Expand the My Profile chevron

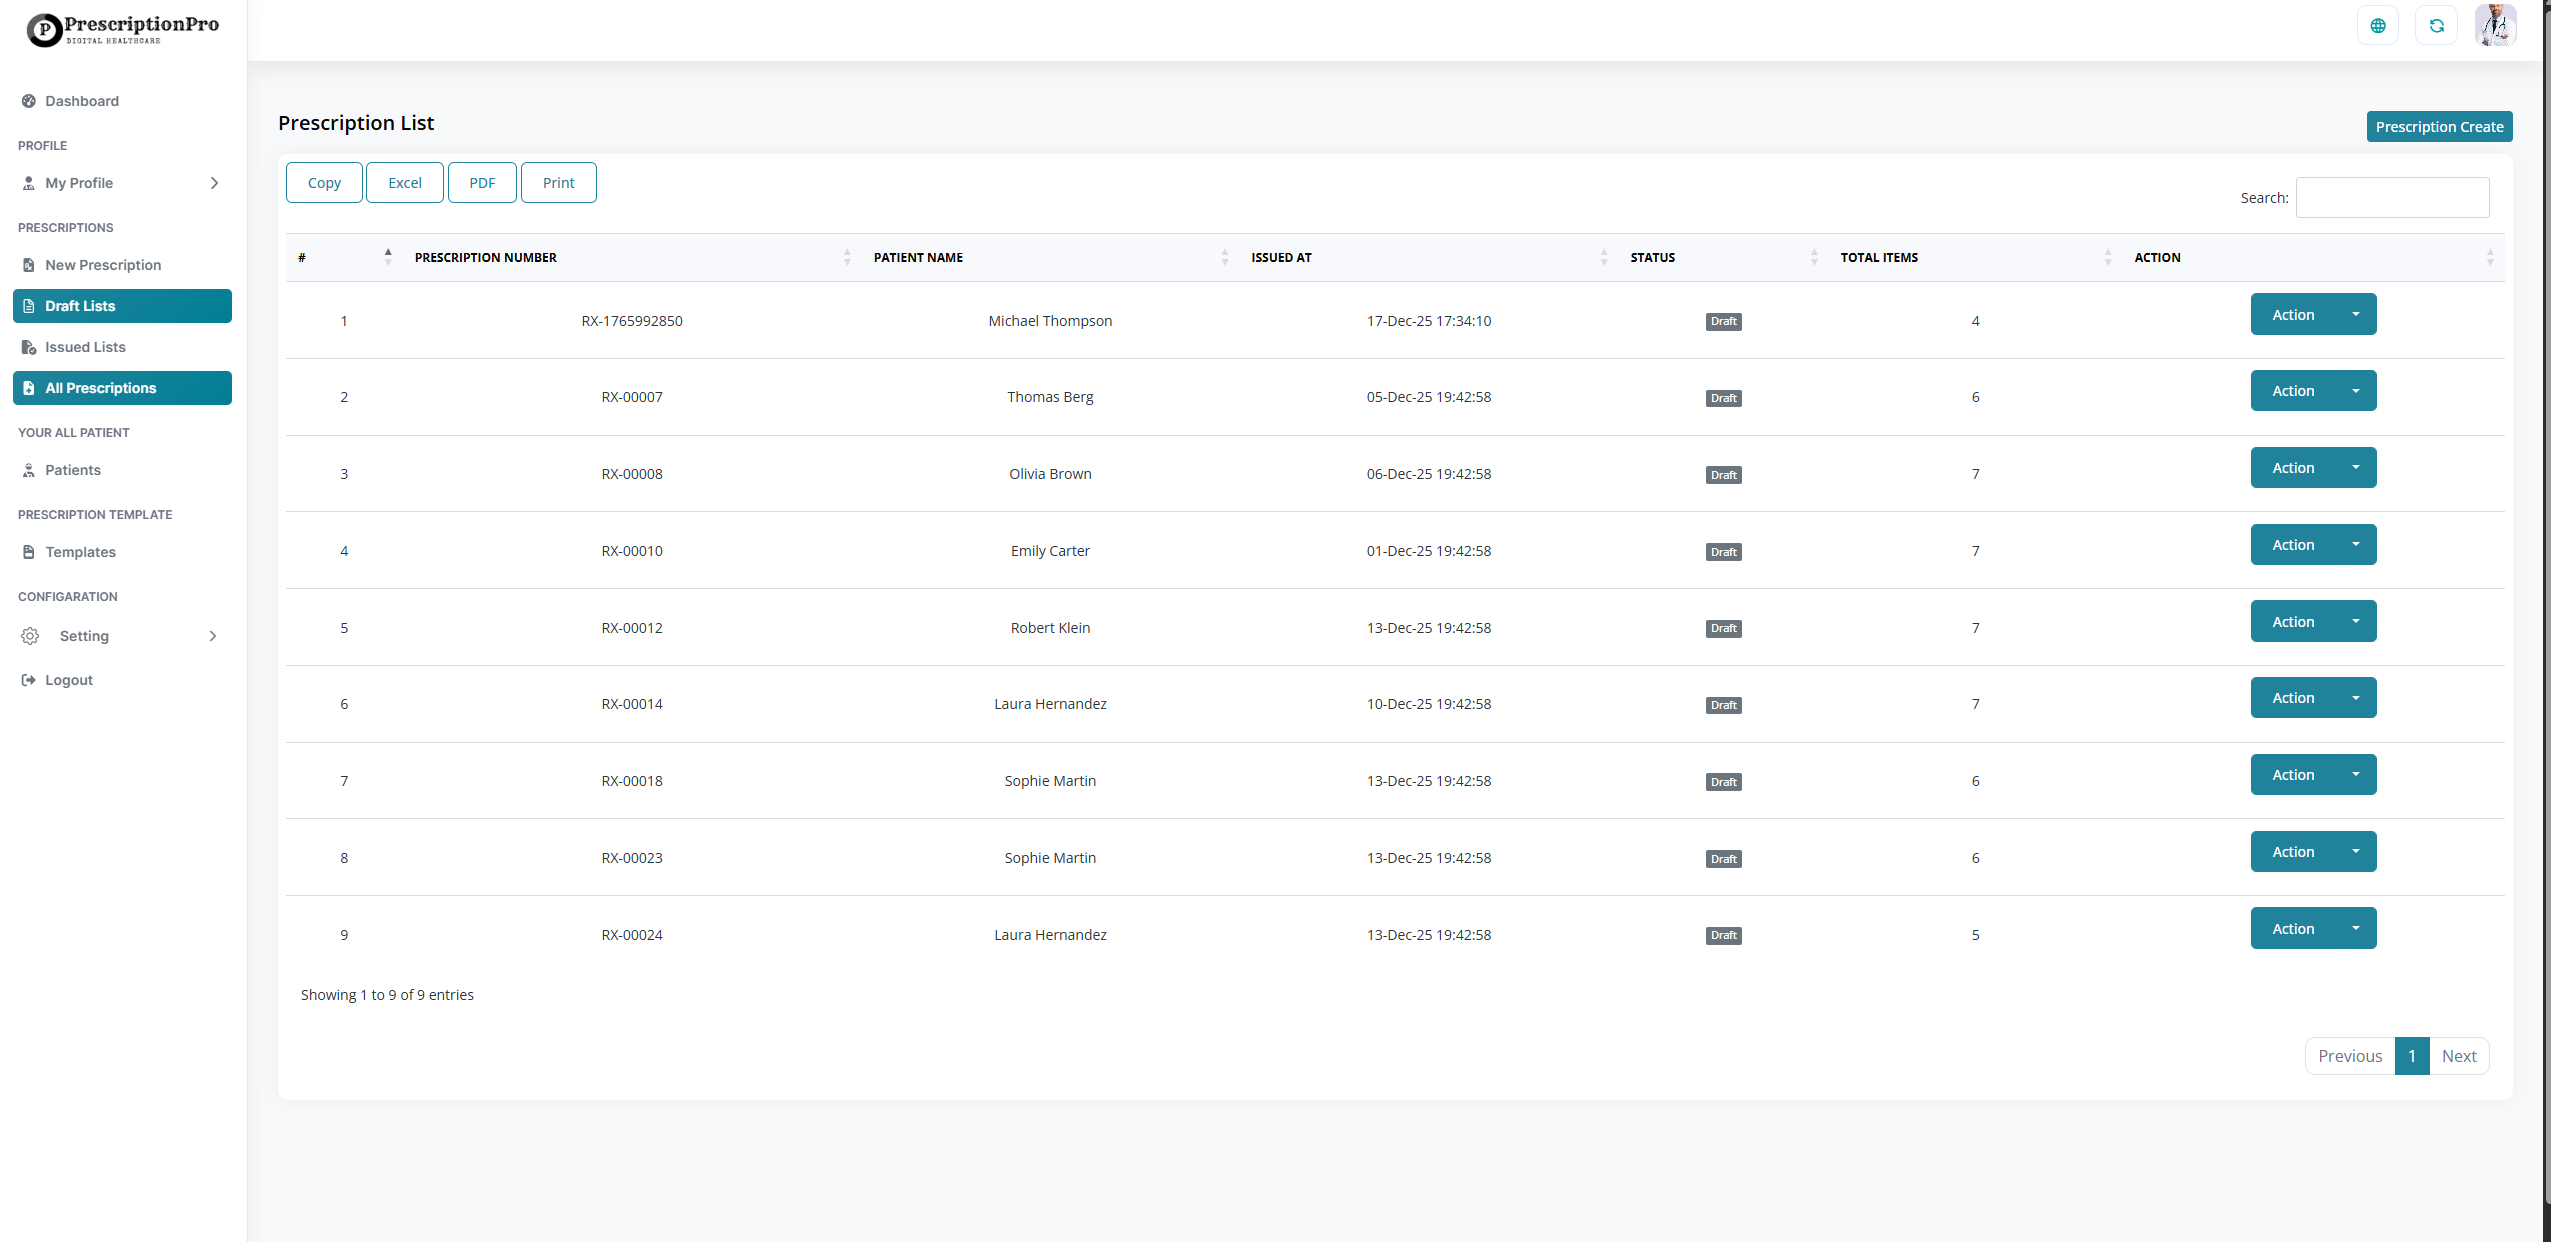click(214, 183)
